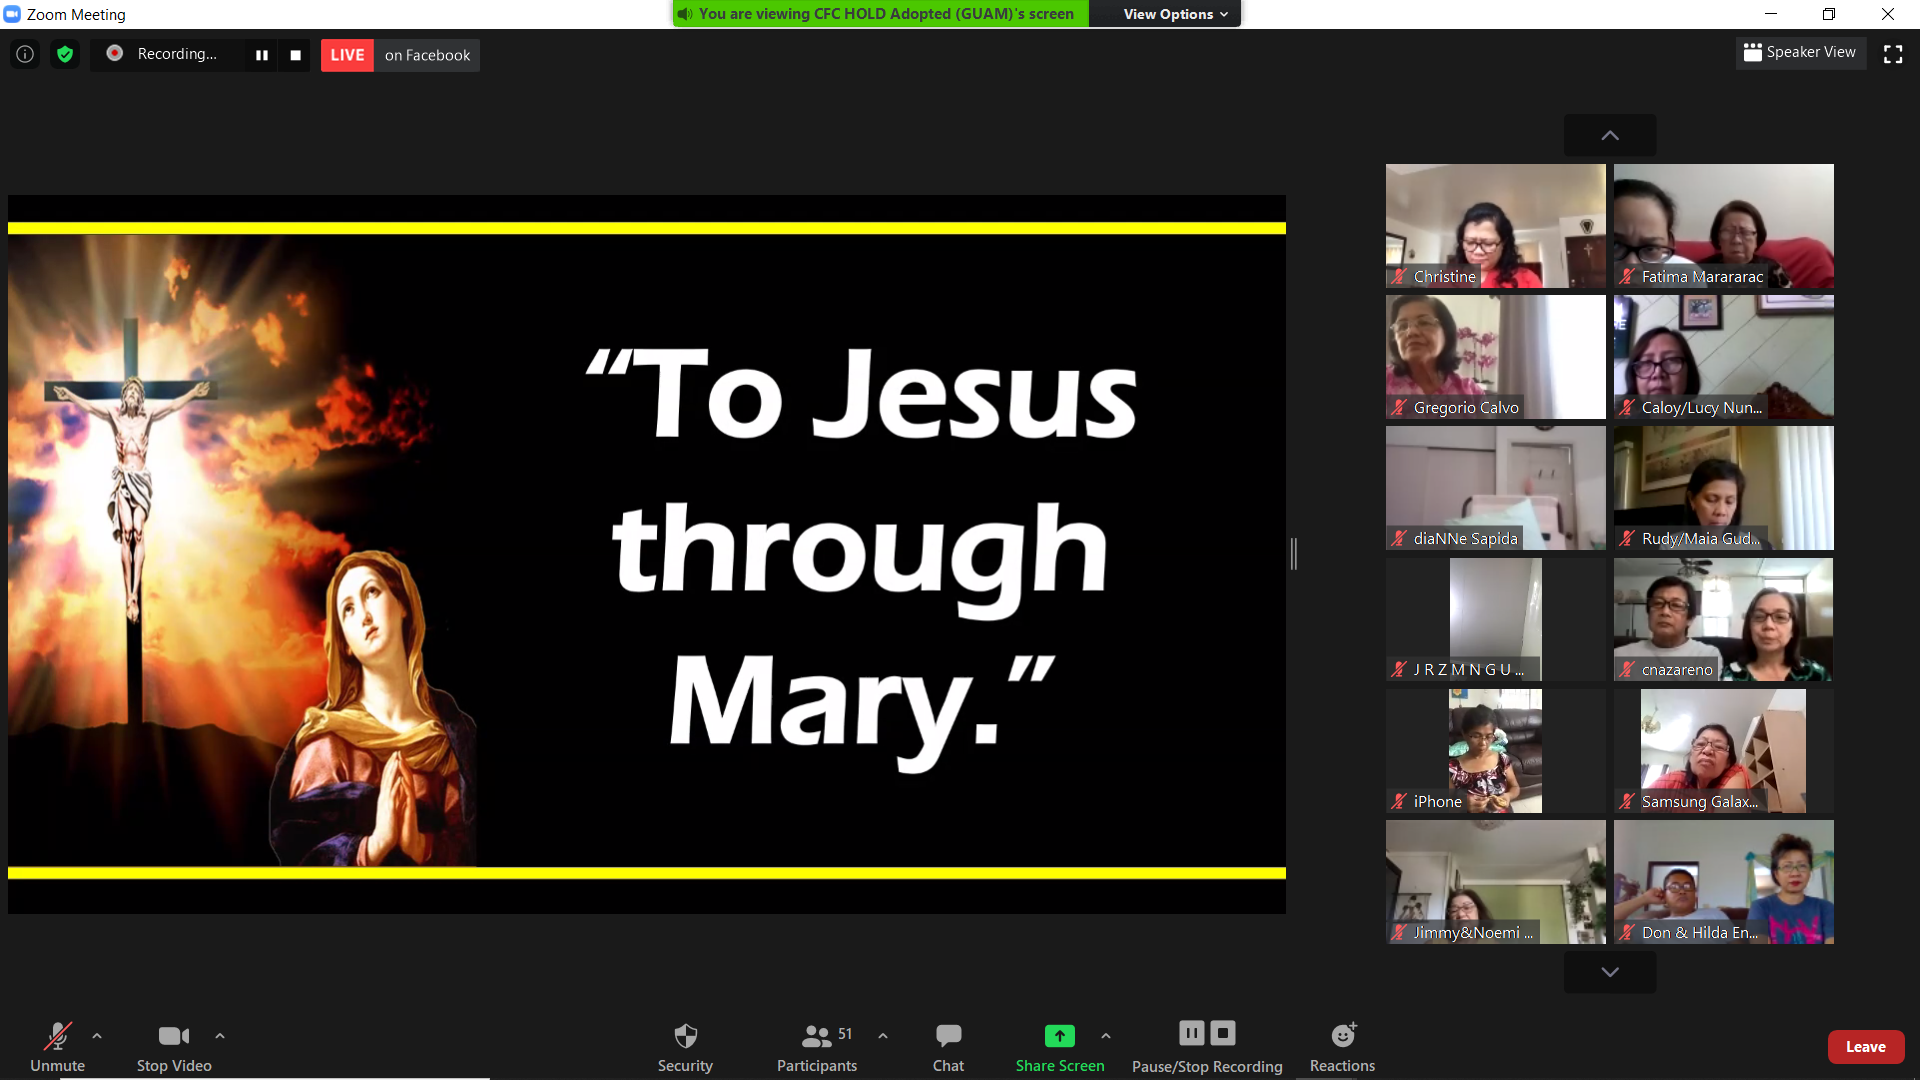Select the Rudy/Maia Gud... video thumbnail
Image resolution: width=1920 pixels, height=1080 pixels.
pos(1724,488)
